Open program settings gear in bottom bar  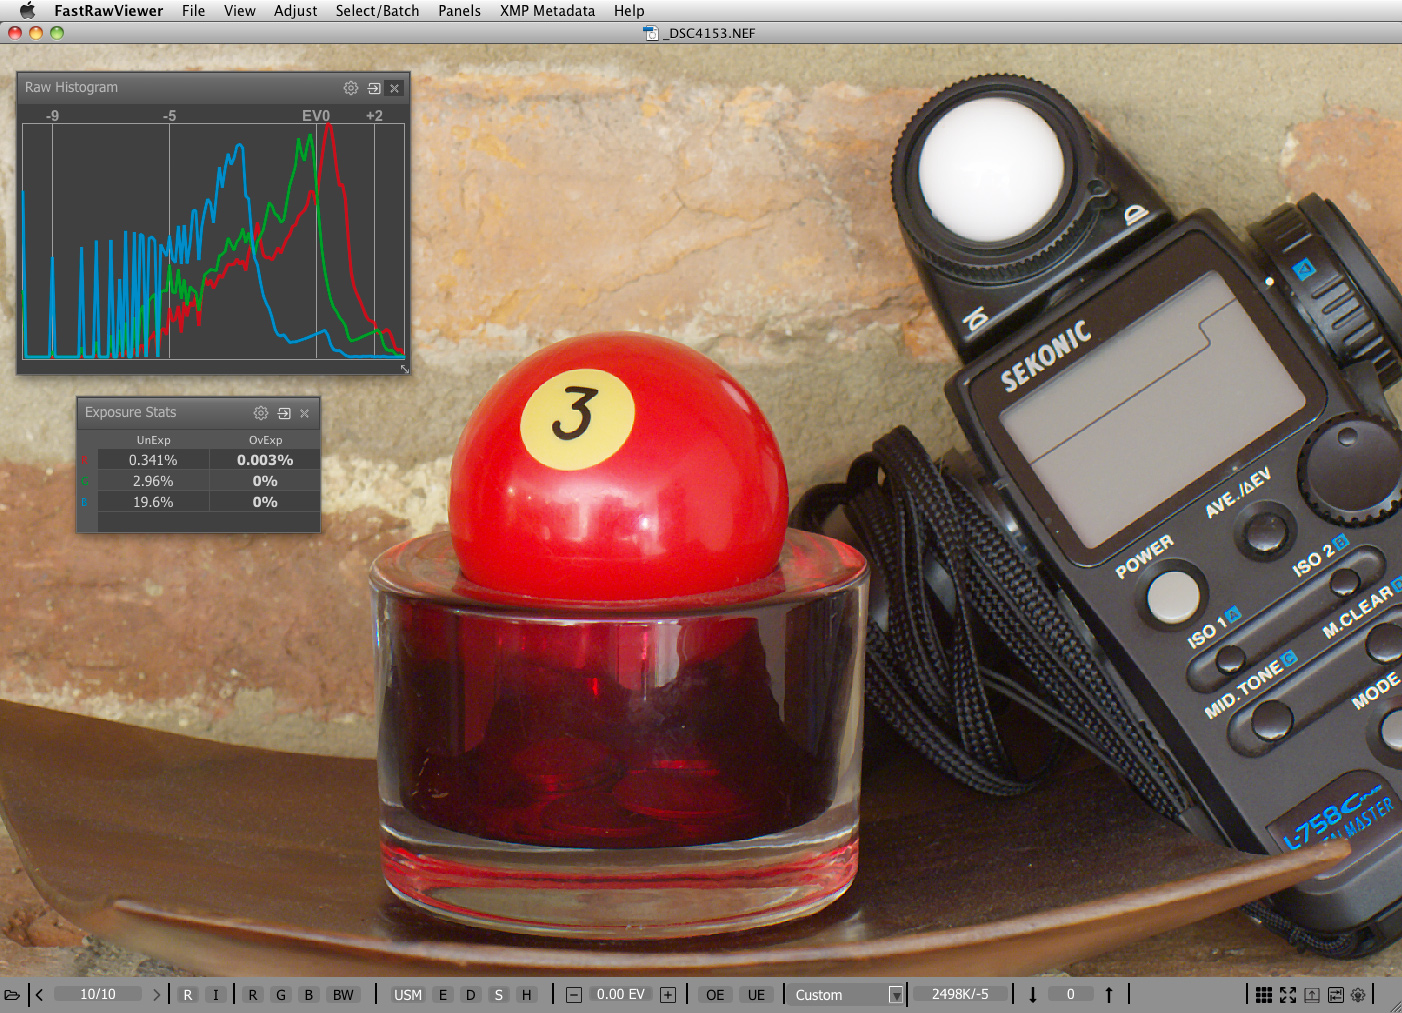coord(1358,995)
